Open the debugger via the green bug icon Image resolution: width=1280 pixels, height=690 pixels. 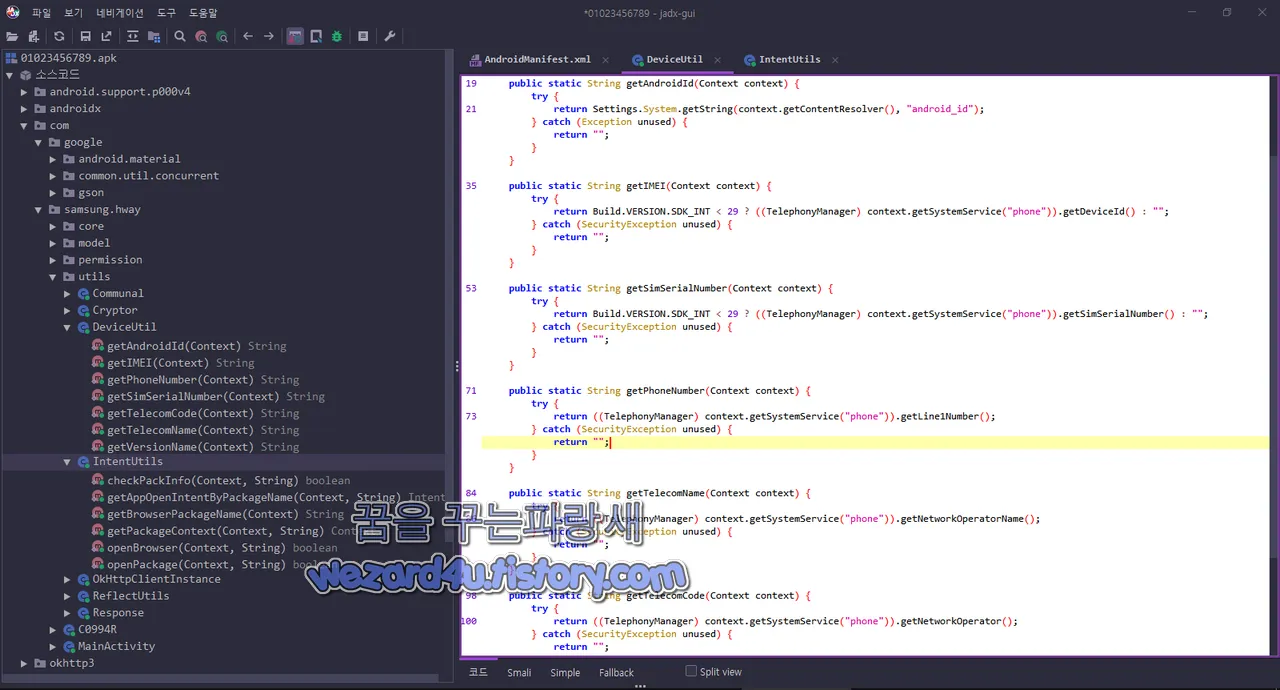coord(337,36)
